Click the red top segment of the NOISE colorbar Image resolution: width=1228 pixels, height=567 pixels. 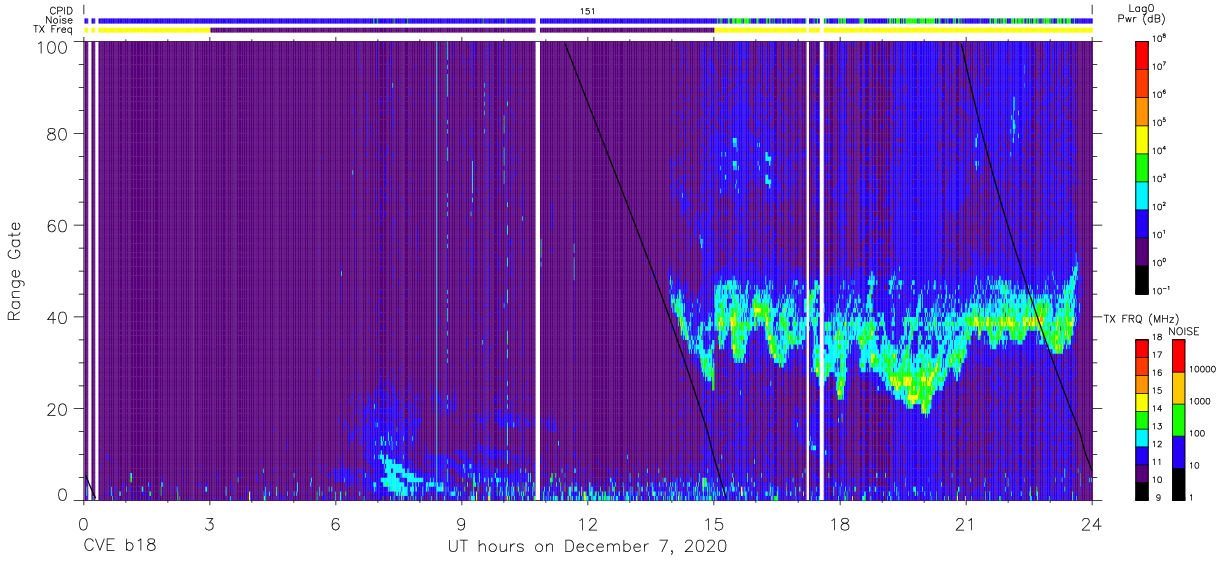[1178, 357]
